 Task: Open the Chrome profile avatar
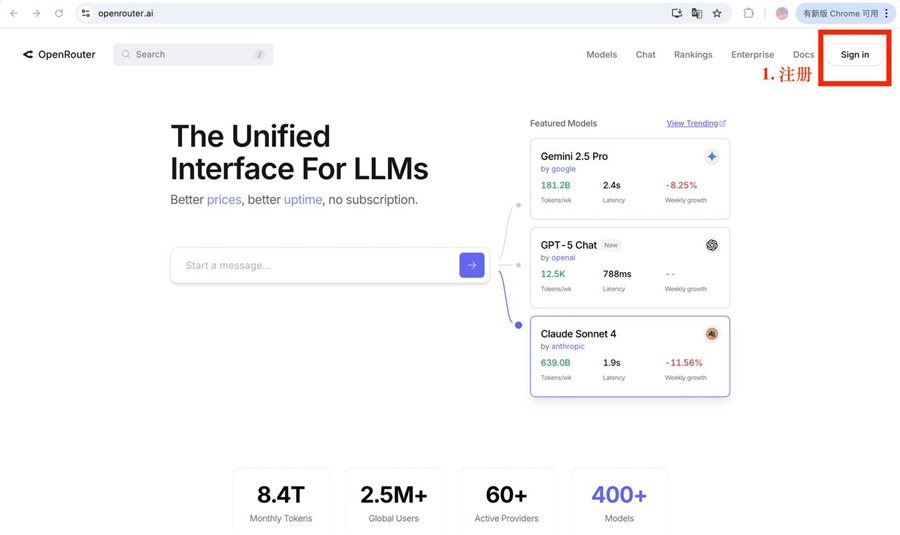pos(782,13)
